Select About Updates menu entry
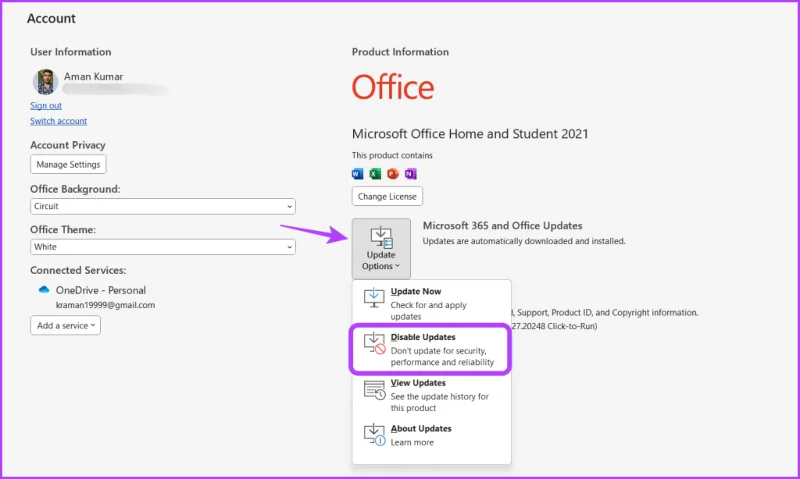 point(431,435)
